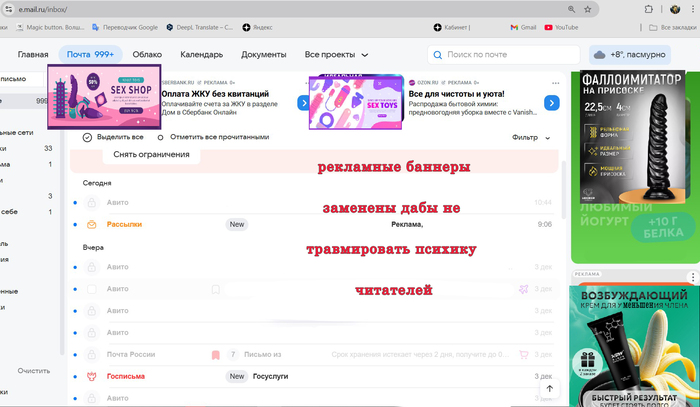Click the red Госписьма emblem icon
Screen dimensions: 700x407
point(91,376)
